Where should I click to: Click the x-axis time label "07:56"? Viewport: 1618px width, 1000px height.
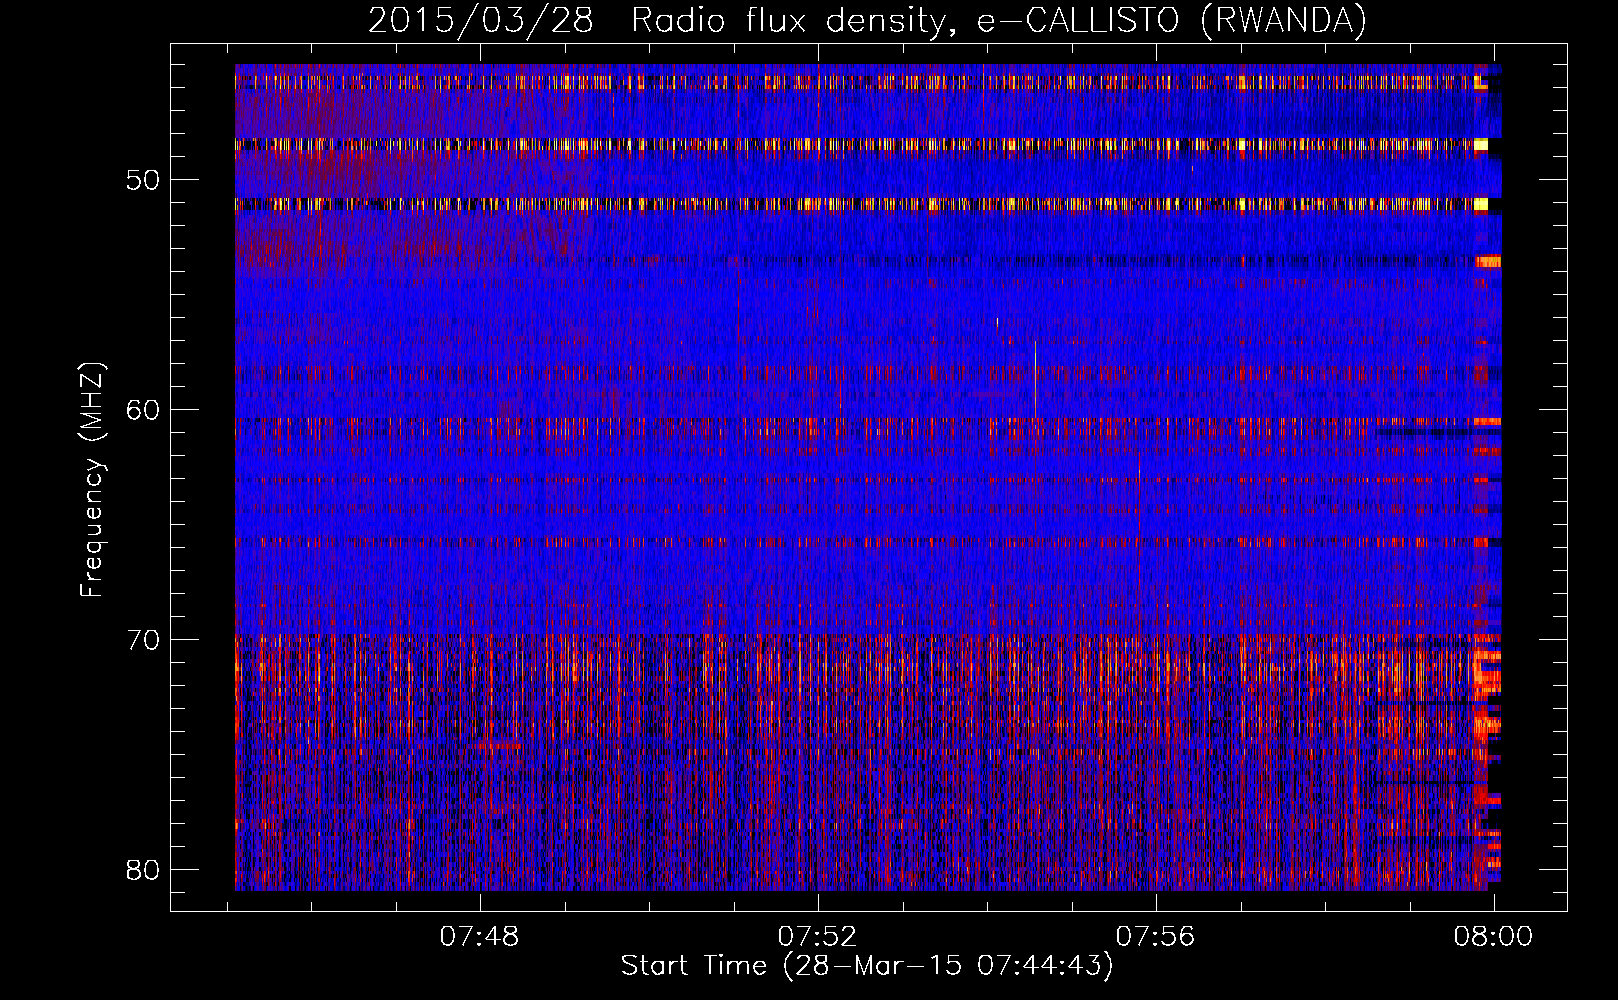1156,937
